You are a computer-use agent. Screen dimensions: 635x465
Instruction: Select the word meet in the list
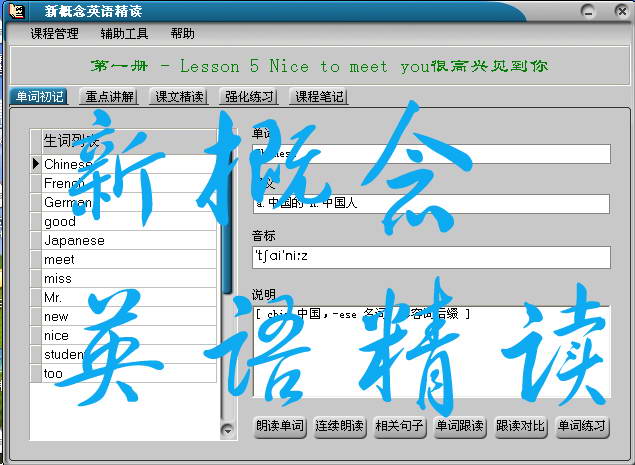(x=129, y=259)
